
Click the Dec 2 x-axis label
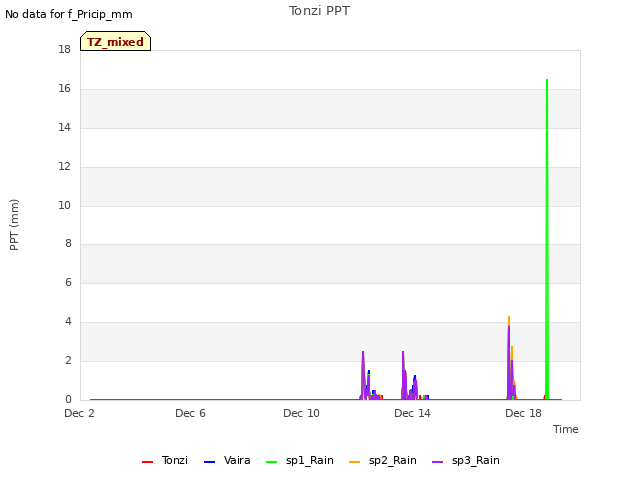[x=80, y=413]
